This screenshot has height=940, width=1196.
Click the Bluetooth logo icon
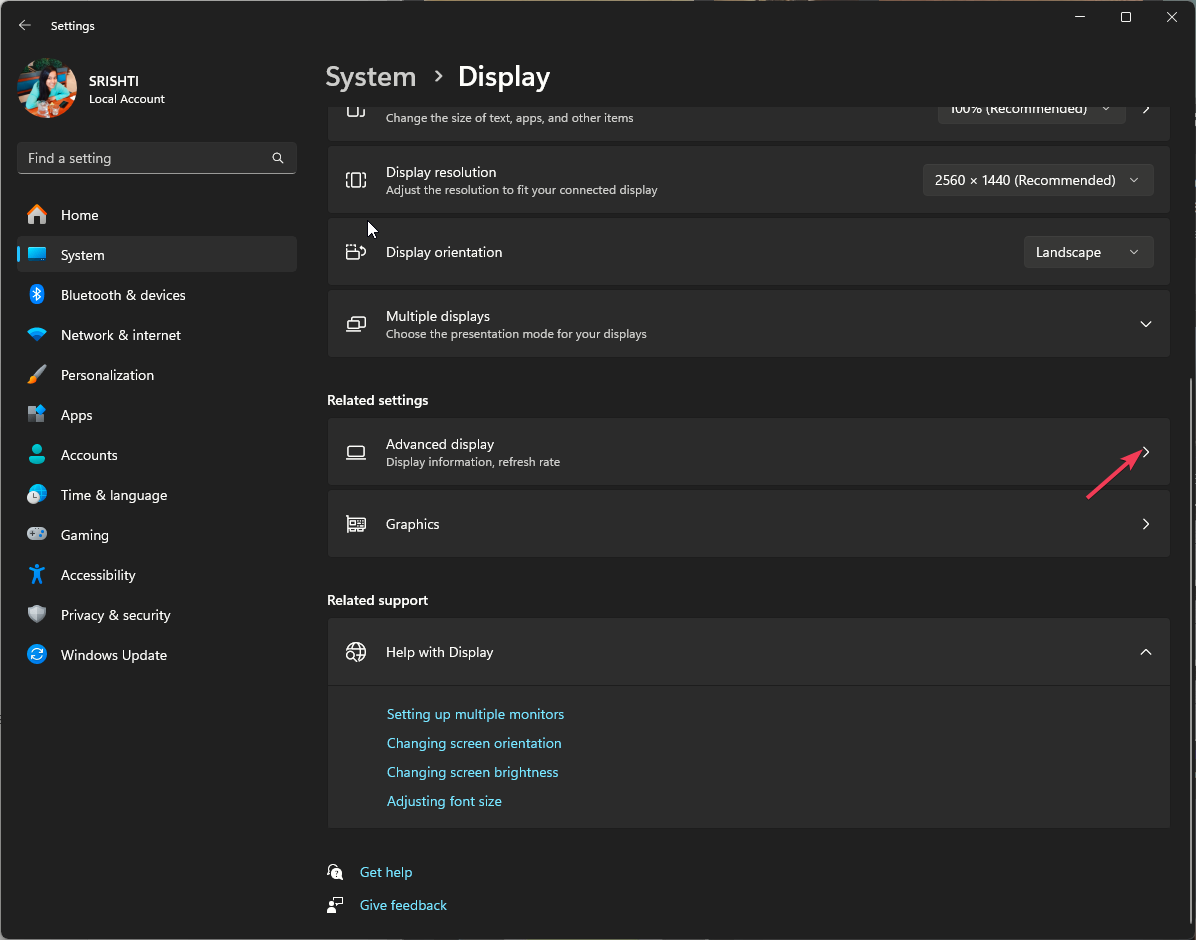37,295
